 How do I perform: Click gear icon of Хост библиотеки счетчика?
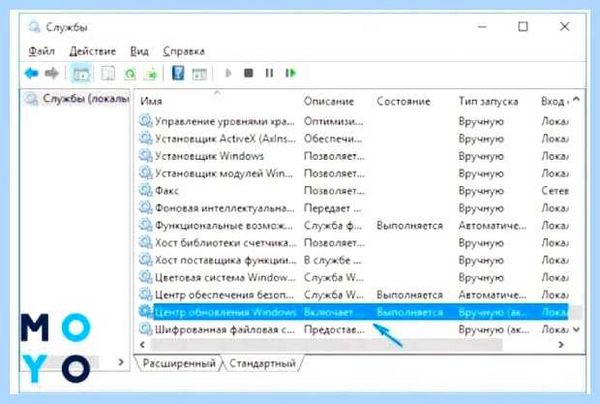tap(145, 242)
